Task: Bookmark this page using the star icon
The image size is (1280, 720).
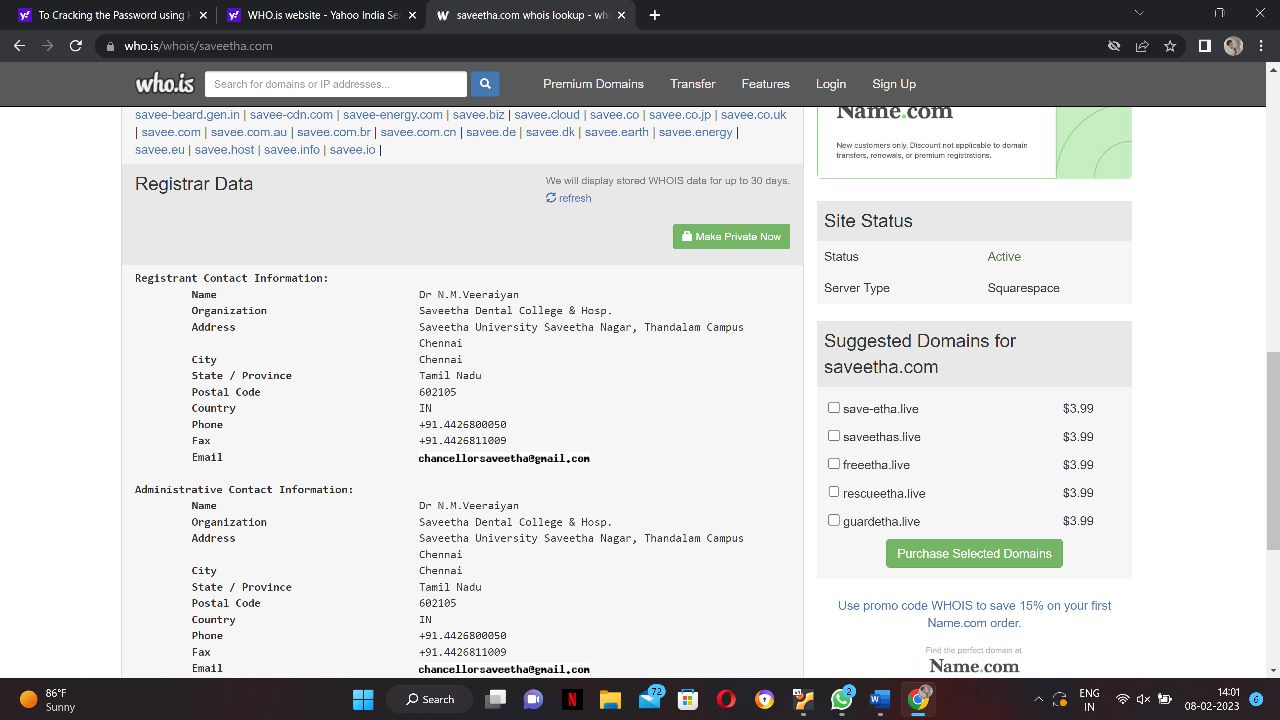Action: coord(1171,46)
